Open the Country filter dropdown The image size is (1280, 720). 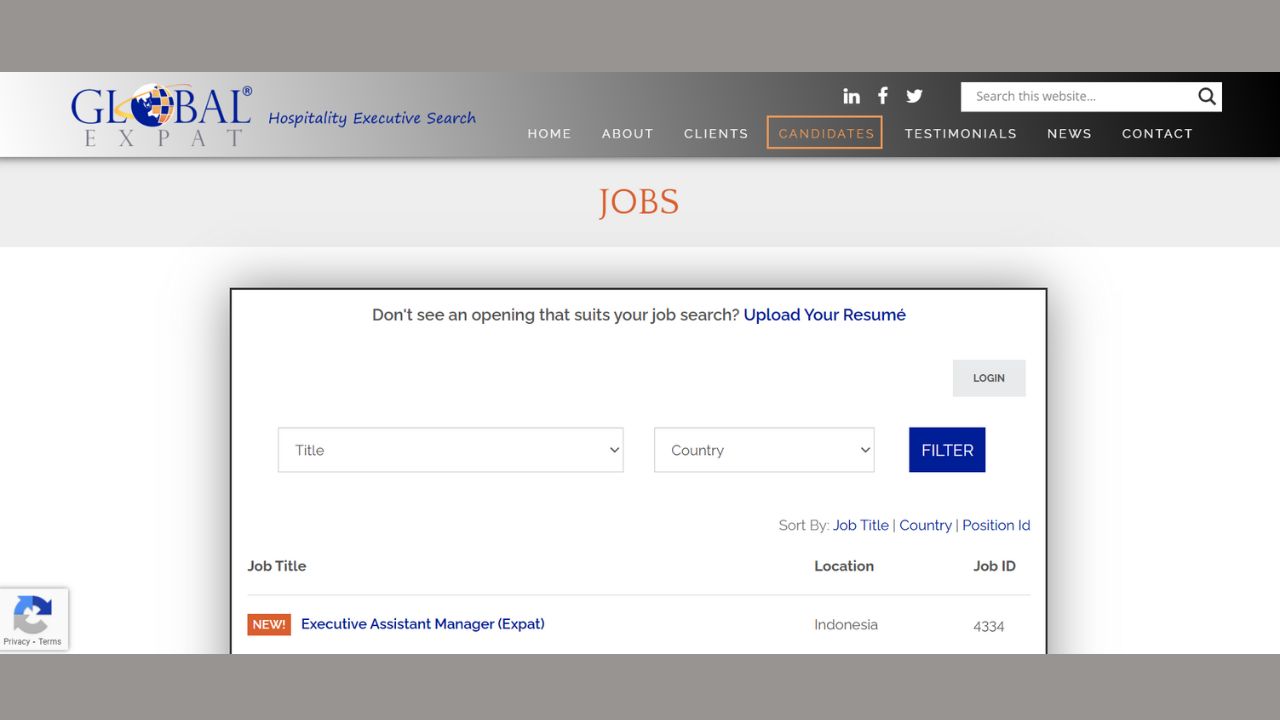pyautogui.click(x=764, y=450)
